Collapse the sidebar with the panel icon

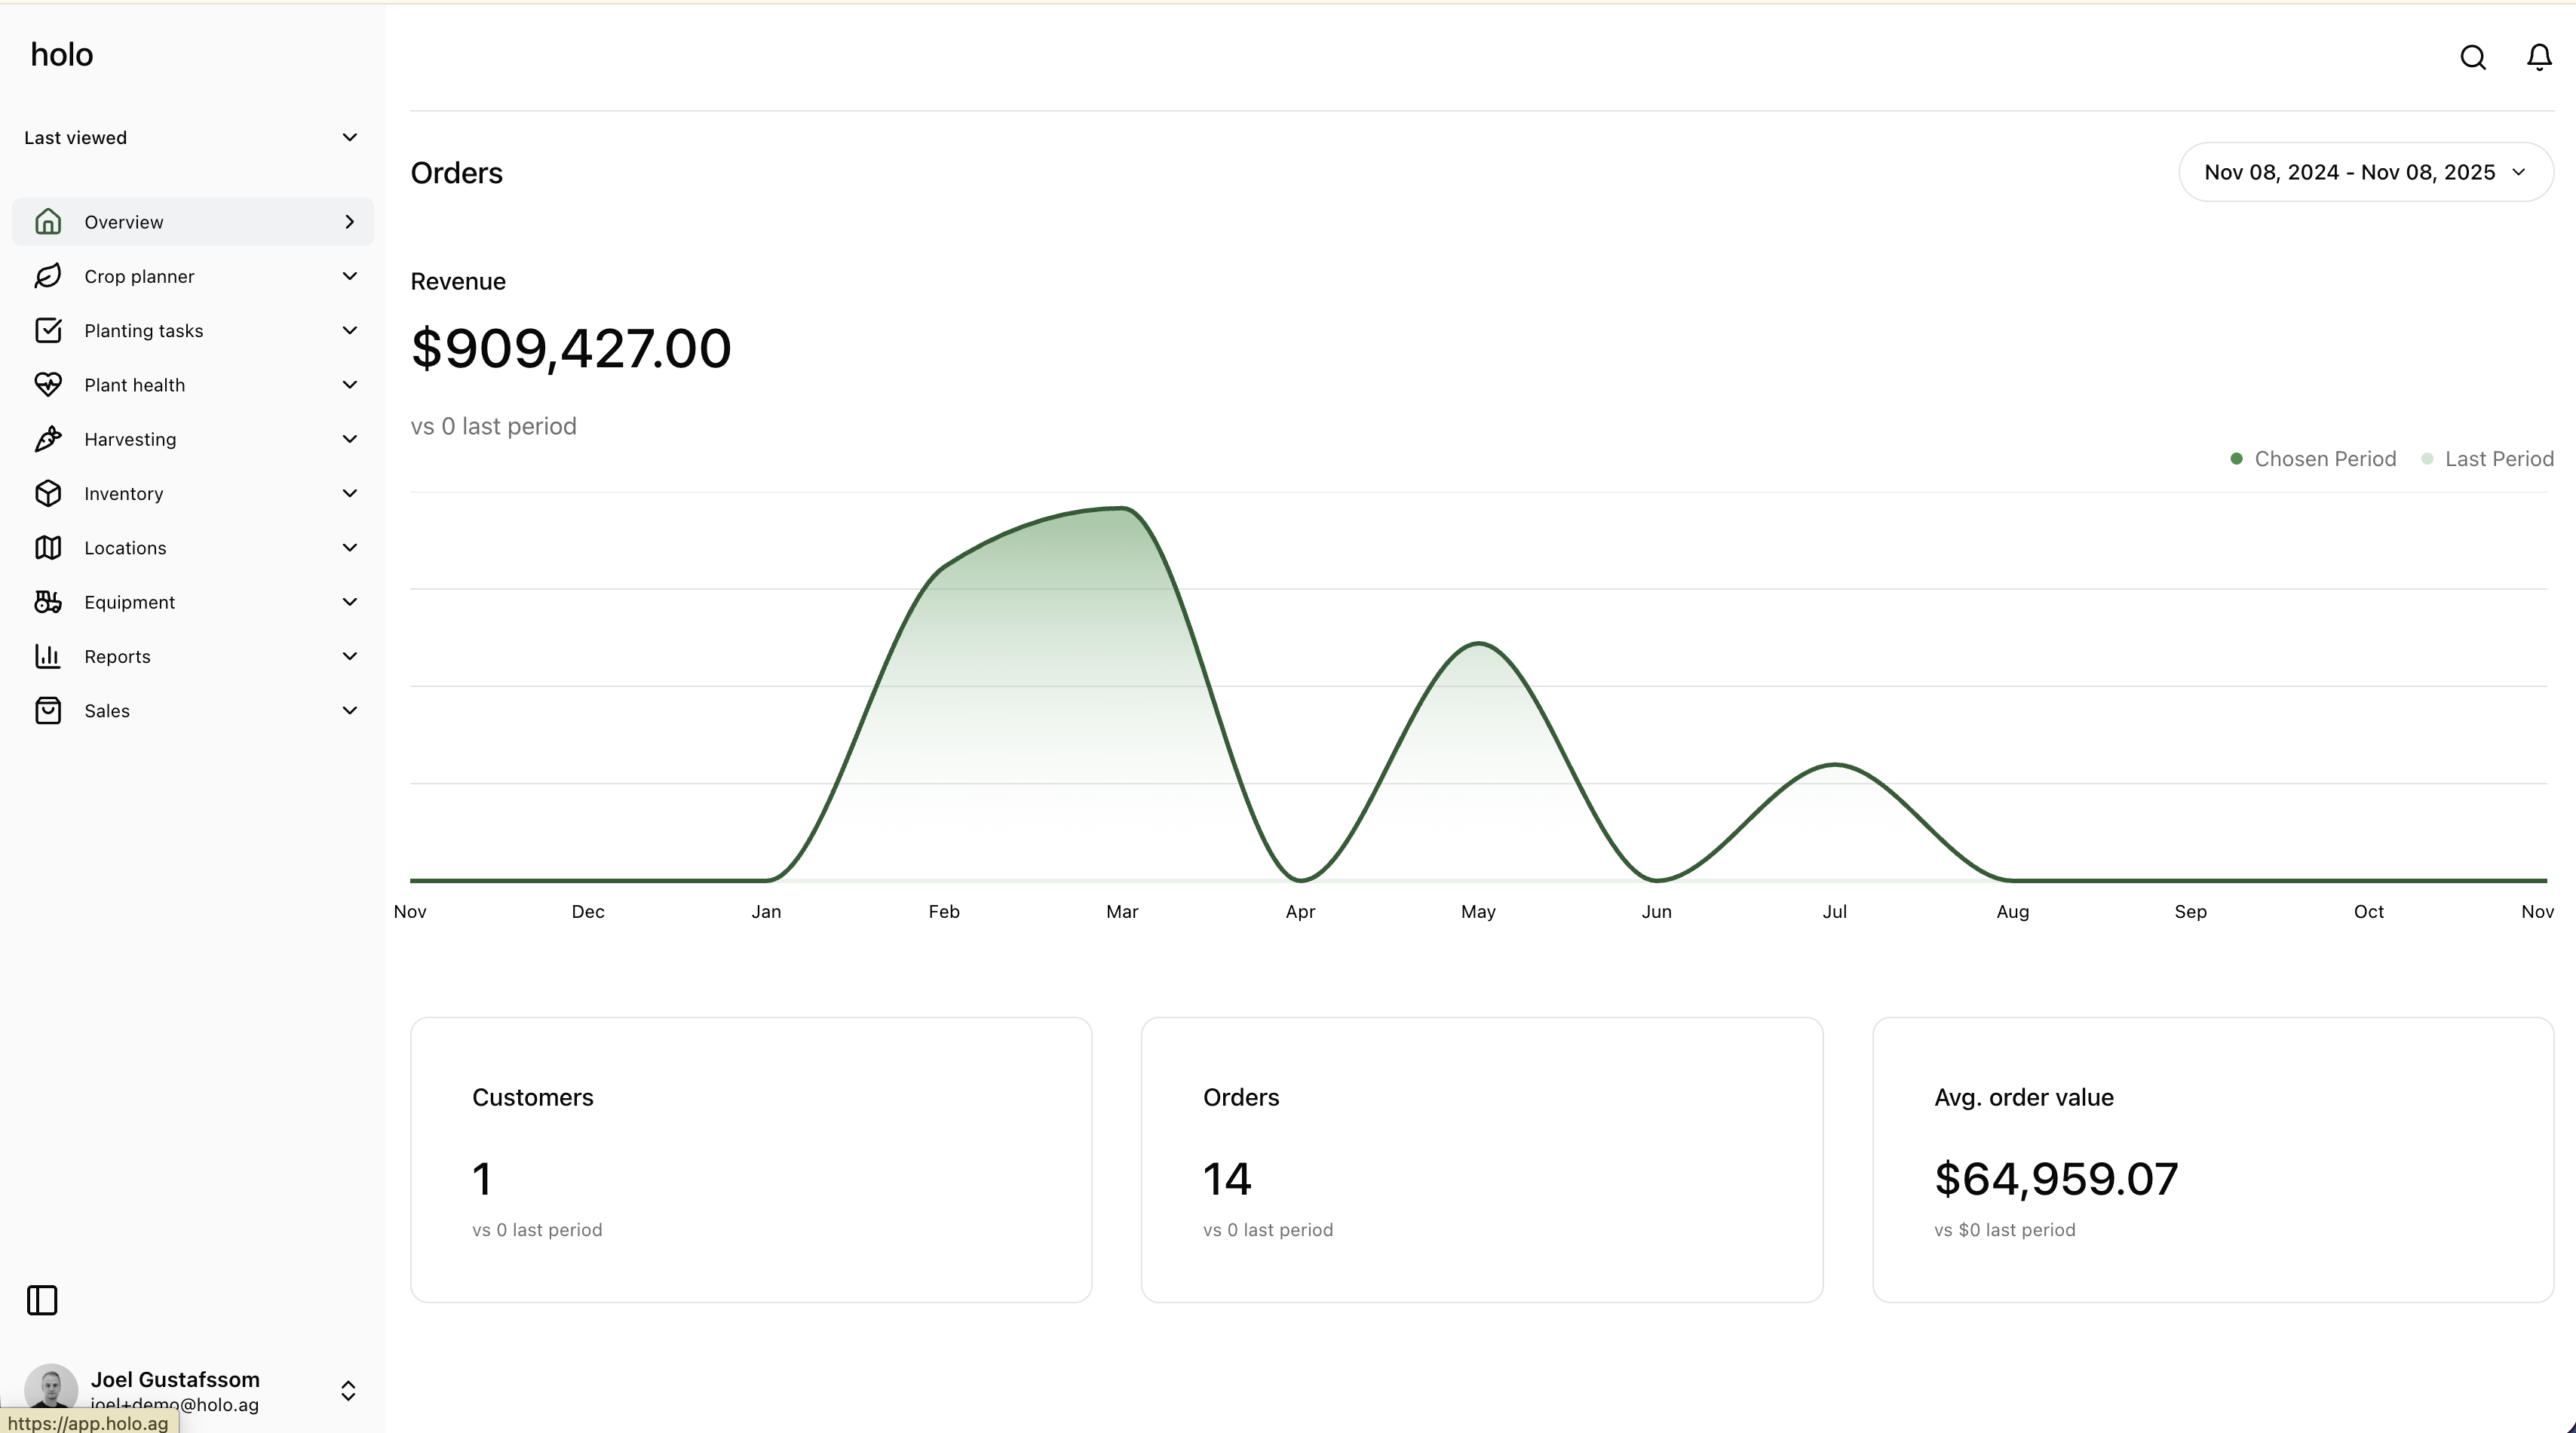tap(42, 1300)
